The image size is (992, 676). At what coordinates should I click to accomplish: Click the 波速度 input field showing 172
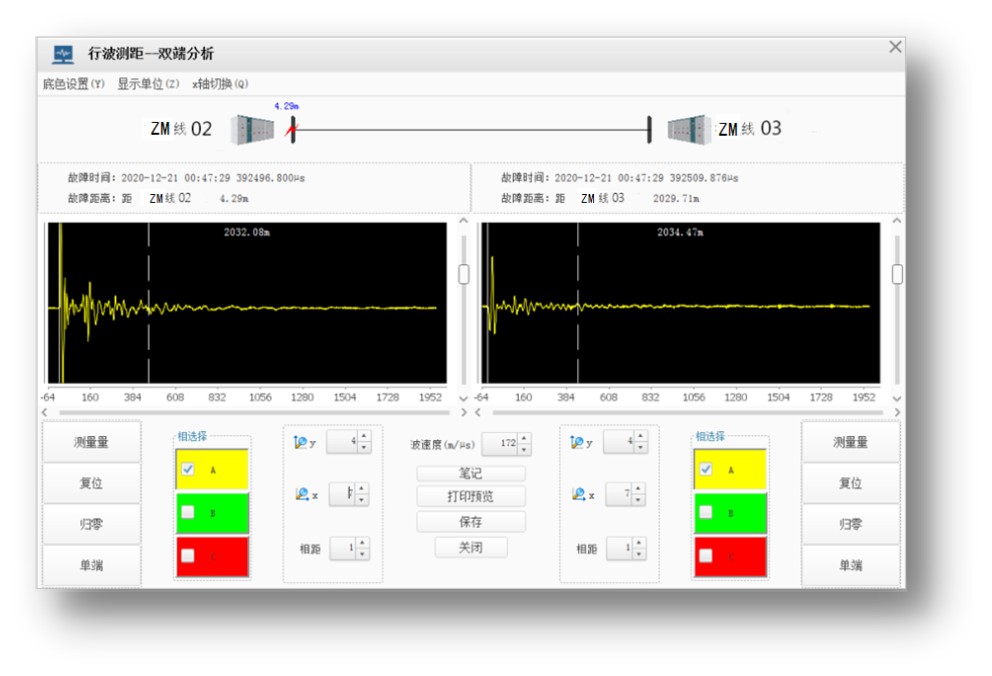click(500, 443)
